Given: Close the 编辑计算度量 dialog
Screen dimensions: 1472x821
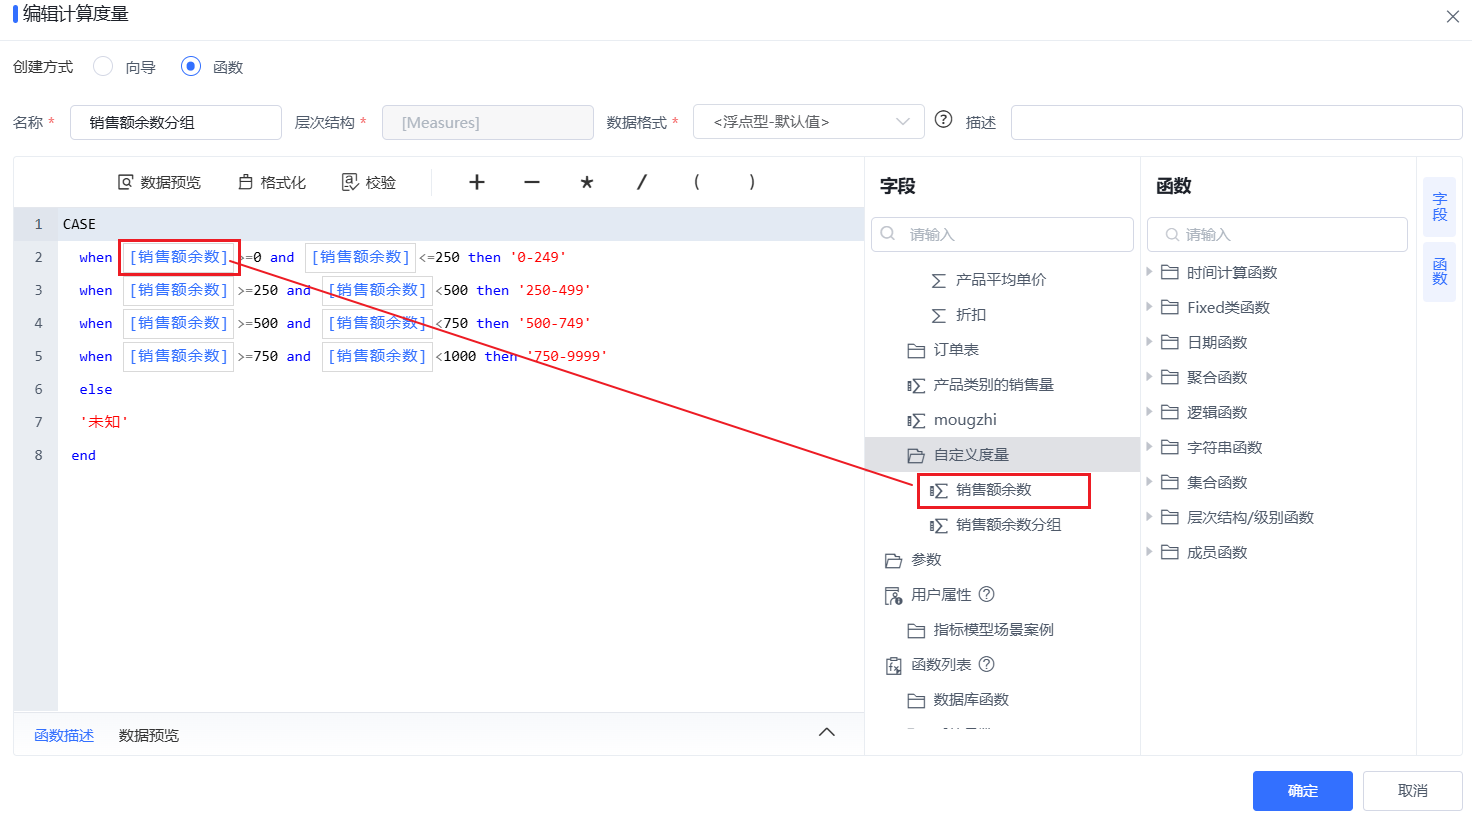Looking at the screenshot, I should click(x=1453, y=17).
